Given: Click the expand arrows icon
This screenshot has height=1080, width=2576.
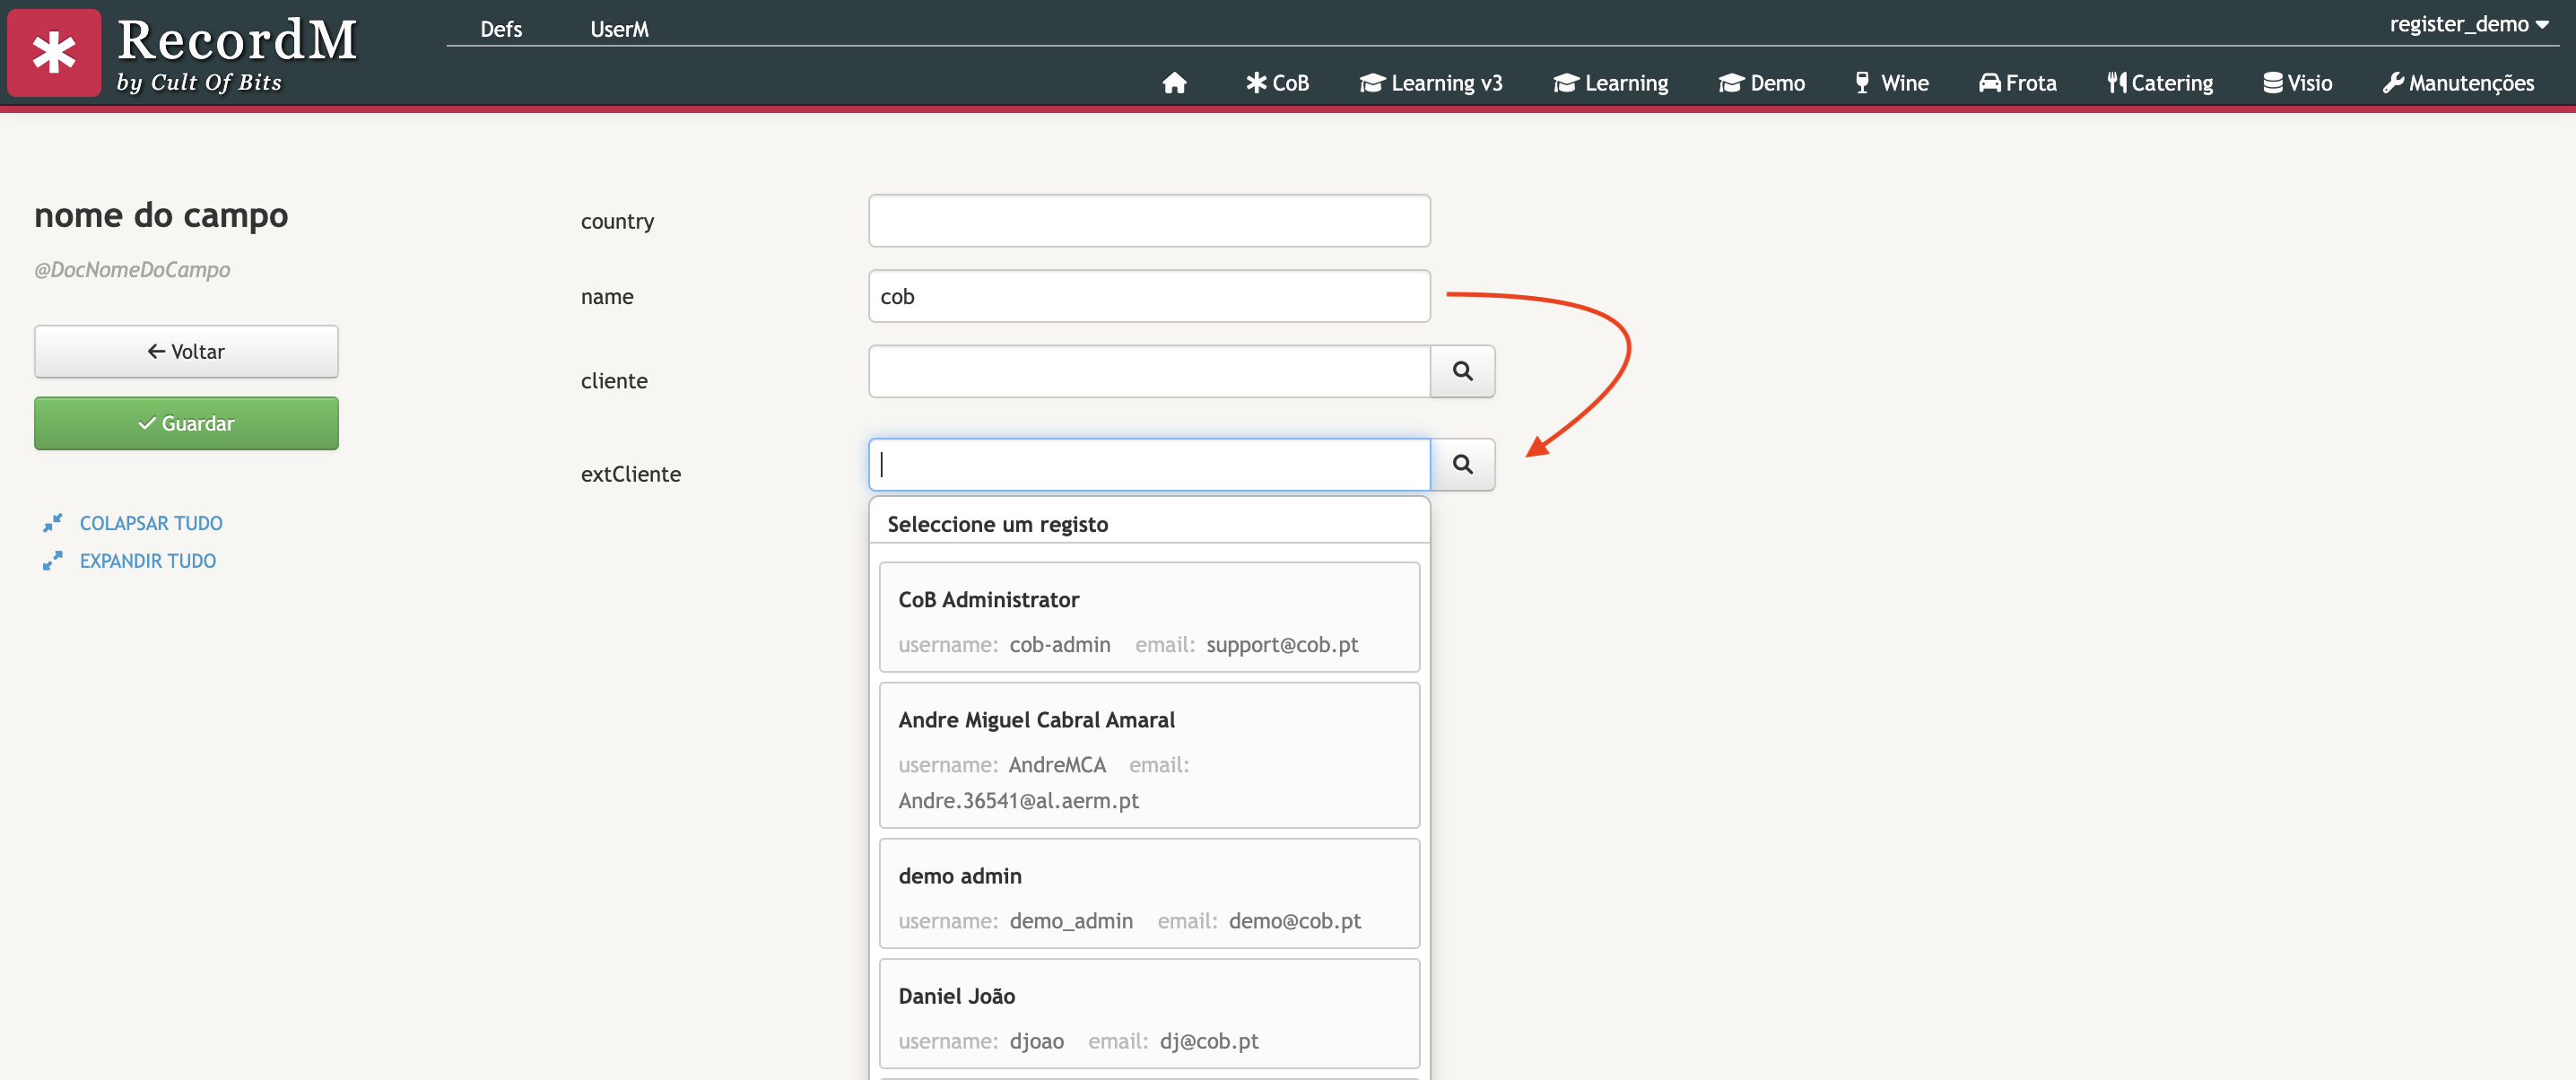Looking at the screenshot, I should pos(53,561).
